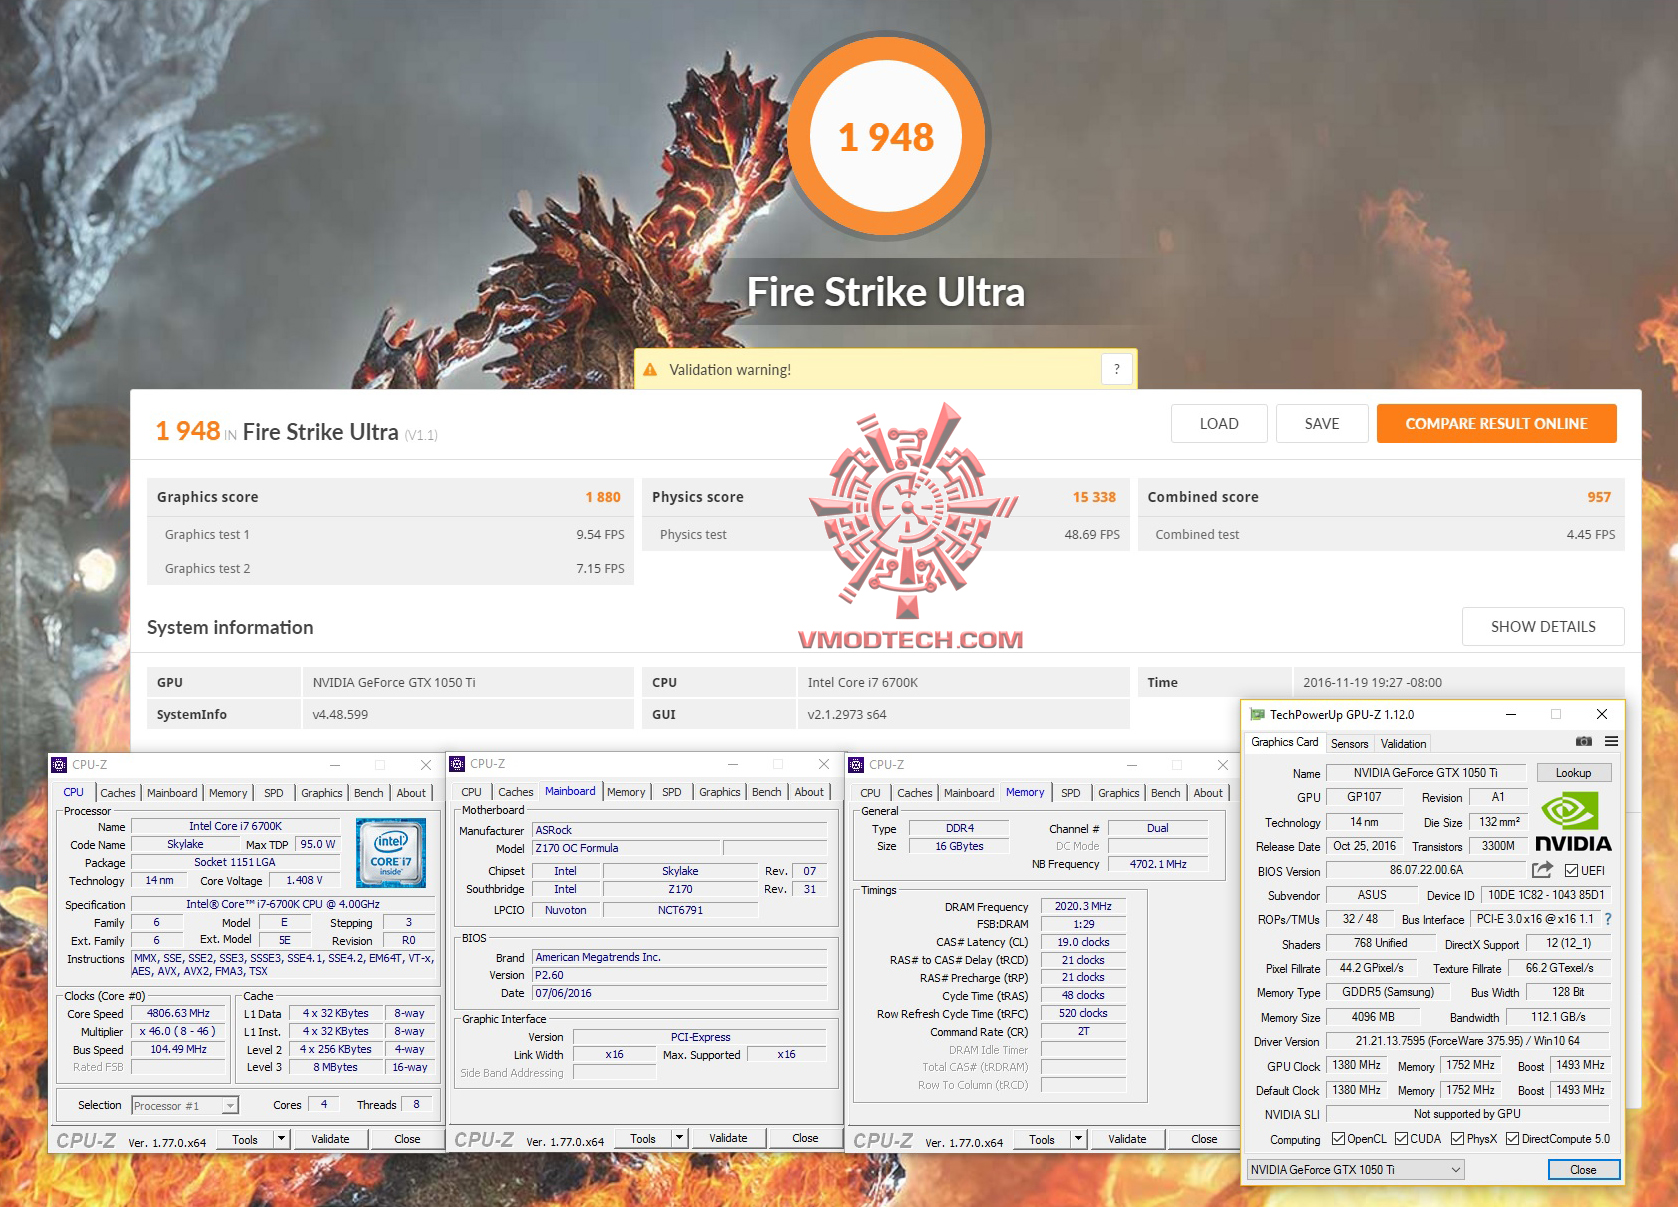
Task: Switch to Validation tab in GPU-Z
Action: click(x=1403, y=744)
